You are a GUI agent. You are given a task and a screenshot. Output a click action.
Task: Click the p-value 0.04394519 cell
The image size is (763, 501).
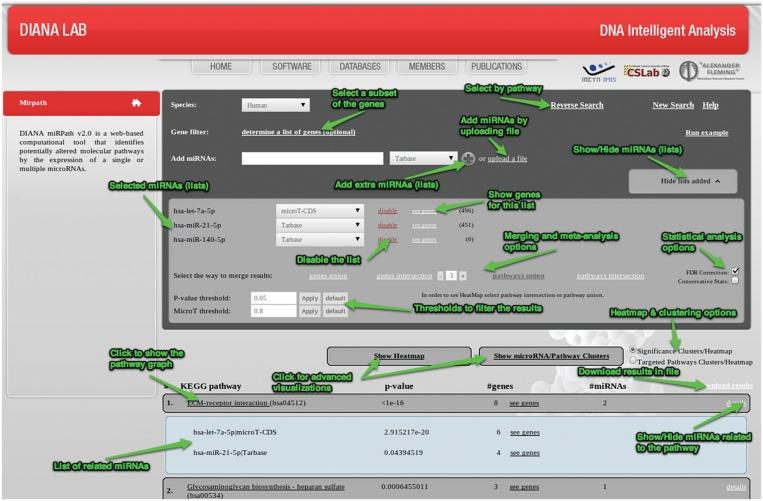point(403,452)
